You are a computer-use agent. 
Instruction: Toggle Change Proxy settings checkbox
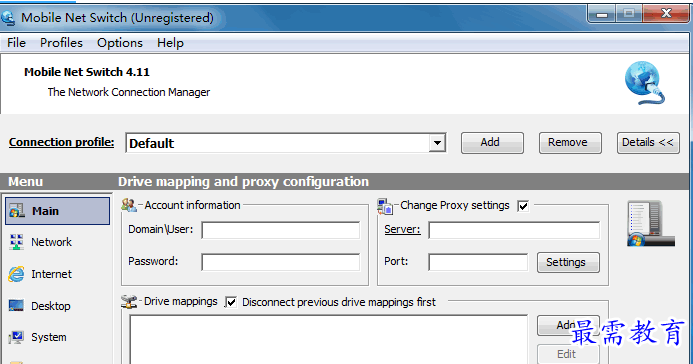coord(523,206)
